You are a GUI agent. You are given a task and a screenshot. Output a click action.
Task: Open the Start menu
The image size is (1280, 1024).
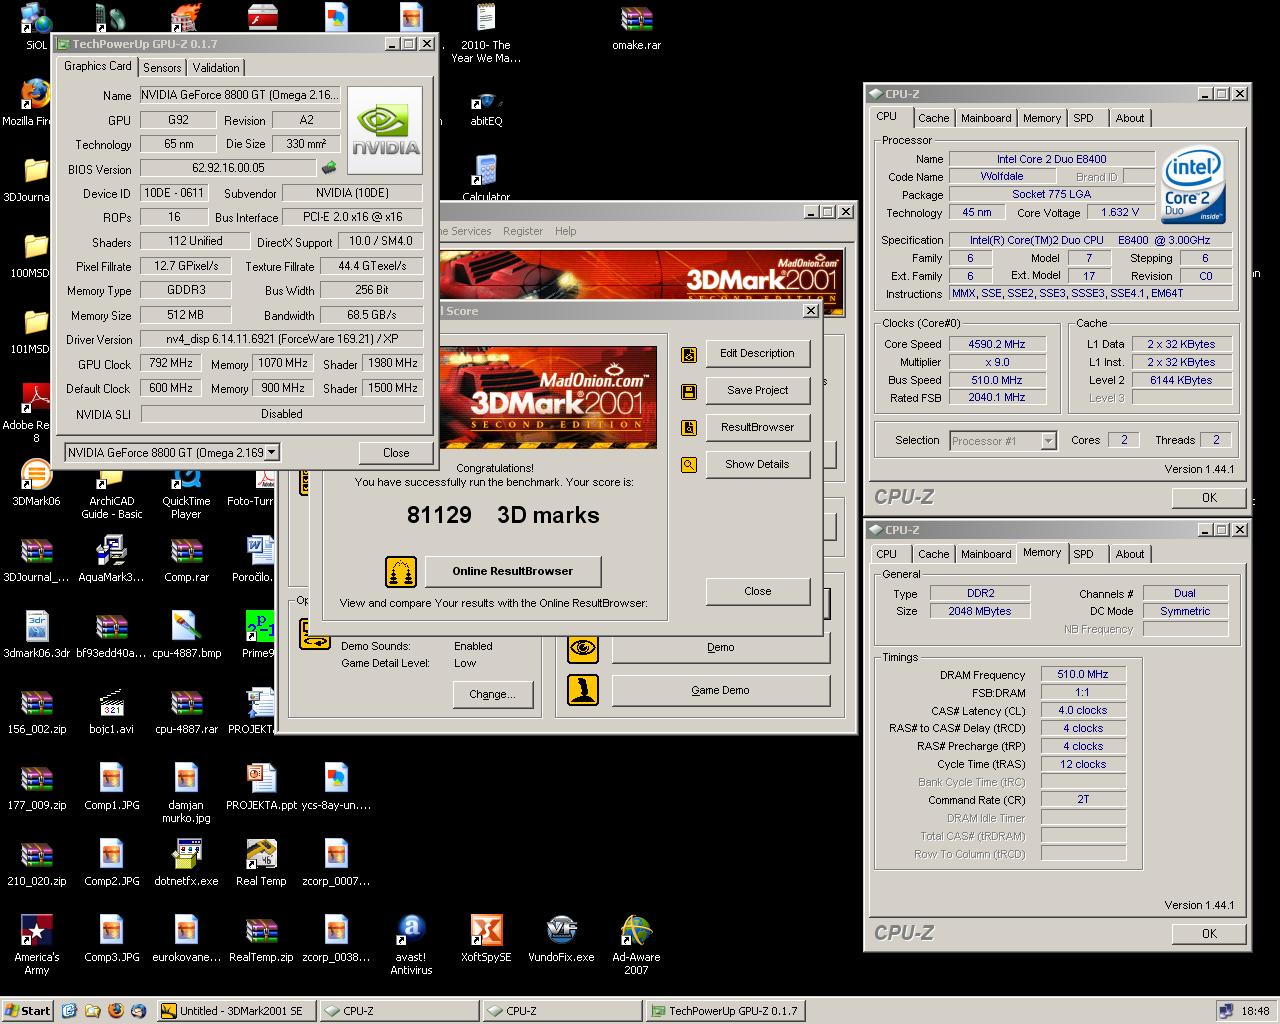(x=28, y=1011)
